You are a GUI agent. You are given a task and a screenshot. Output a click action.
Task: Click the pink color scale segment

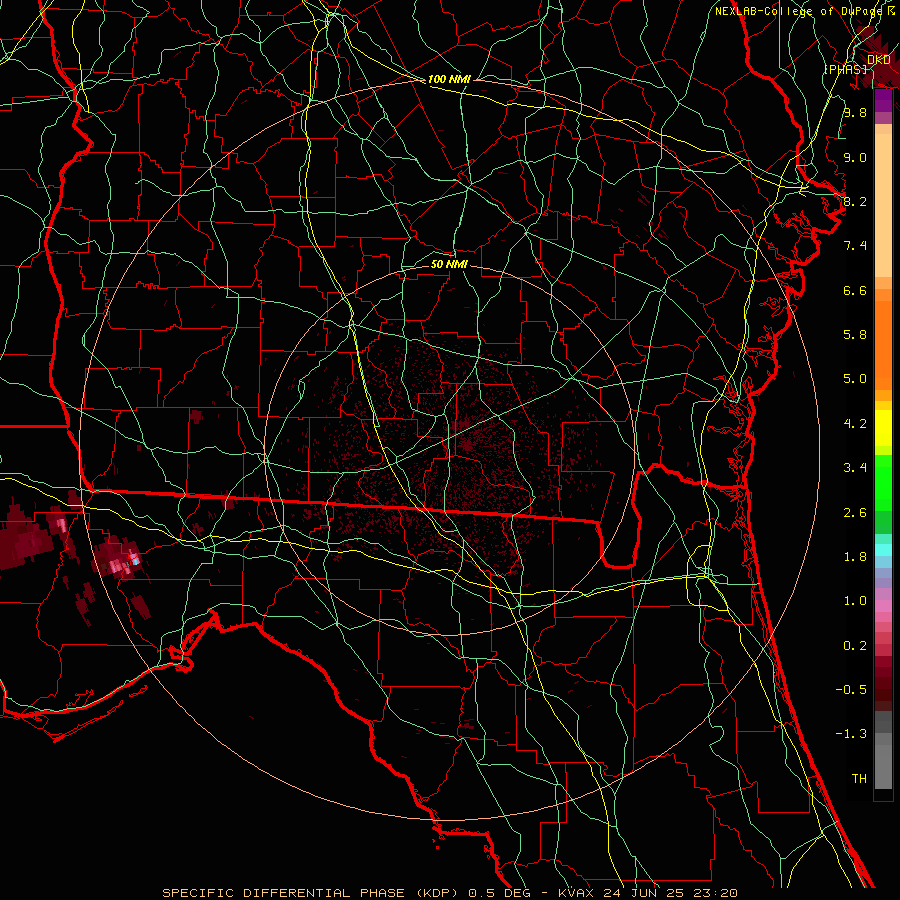click(x=883, y=606)
